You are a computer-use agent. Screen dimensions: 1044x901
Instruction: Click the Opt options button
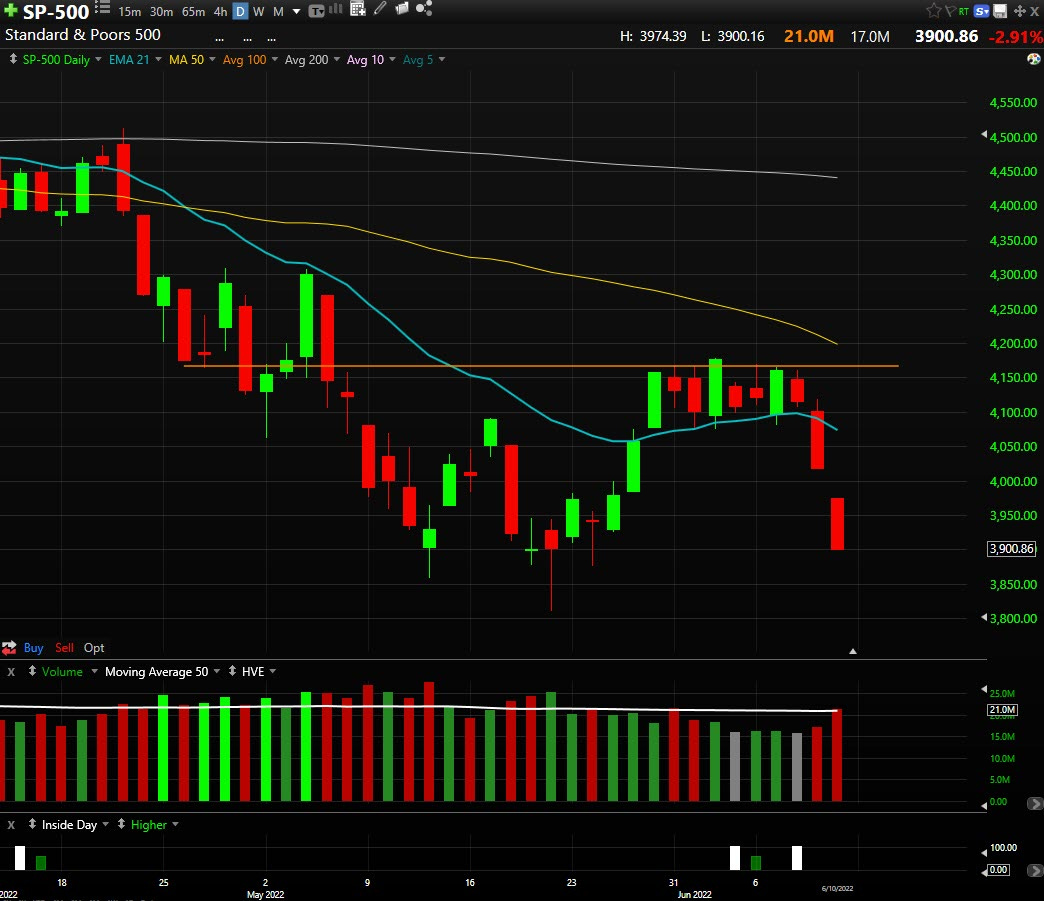pyautogui.click(x=94, y=648)
